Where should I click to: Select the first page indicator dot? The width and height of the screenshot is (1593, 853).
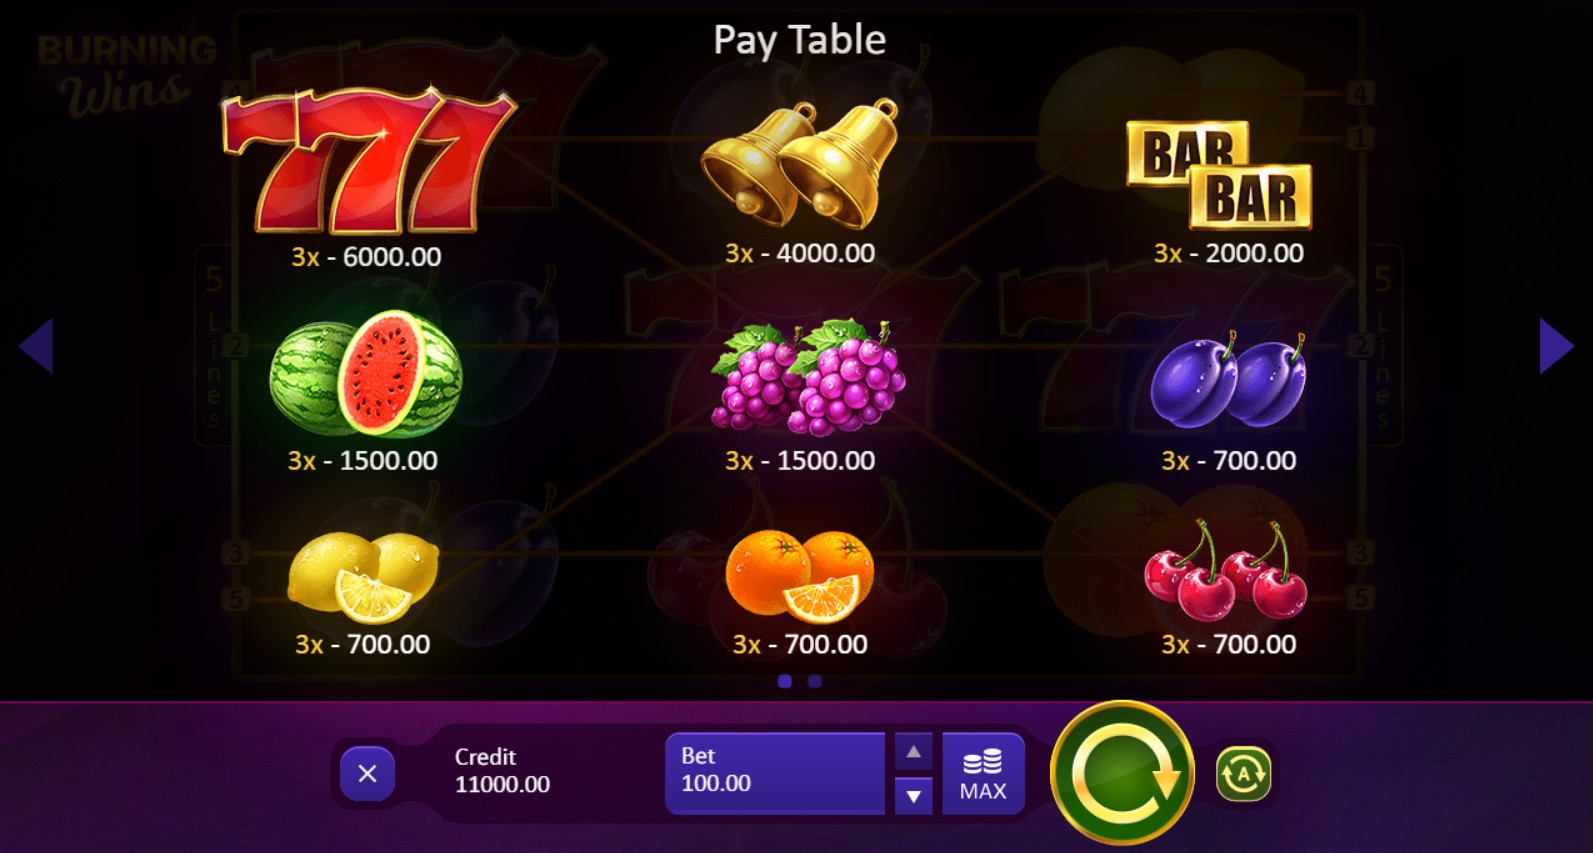point(785,681)
